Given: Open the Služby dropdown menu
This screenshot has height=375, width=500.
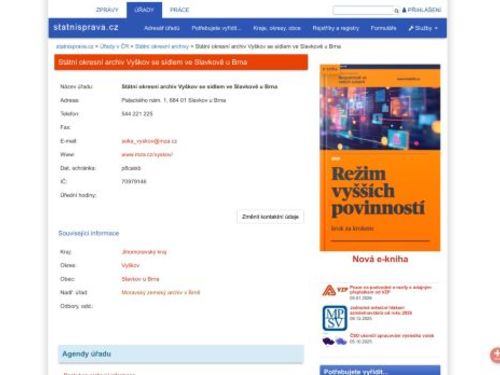Looking at the screenshot, I should pyautogui.click(x=423, y=28).
